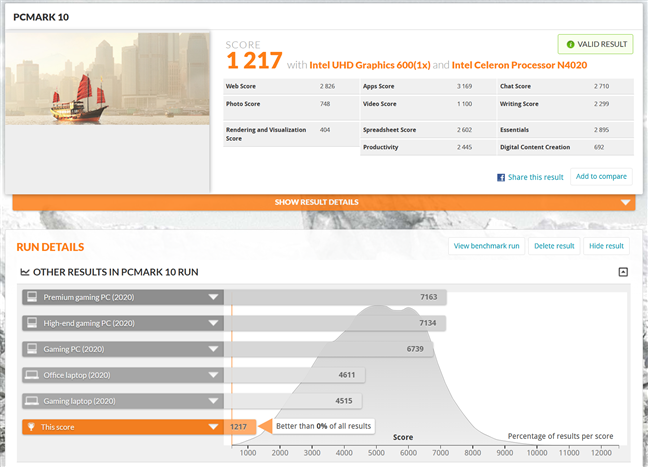Screen dimensions: 648x467
Task: Click the 4515 Gaming laptop score bar
Action: 293,401
